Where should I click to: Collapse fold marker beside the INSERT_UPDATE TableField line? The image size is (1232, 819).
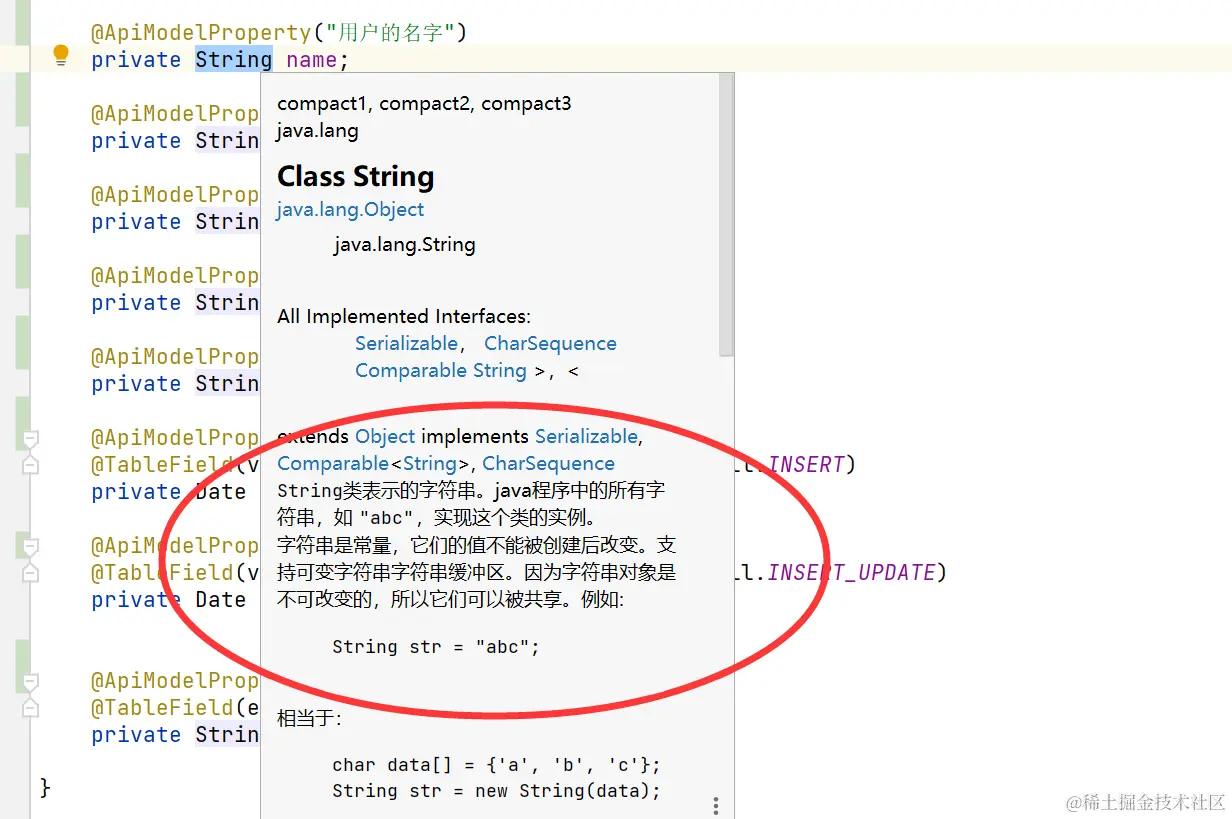point(30,573)
